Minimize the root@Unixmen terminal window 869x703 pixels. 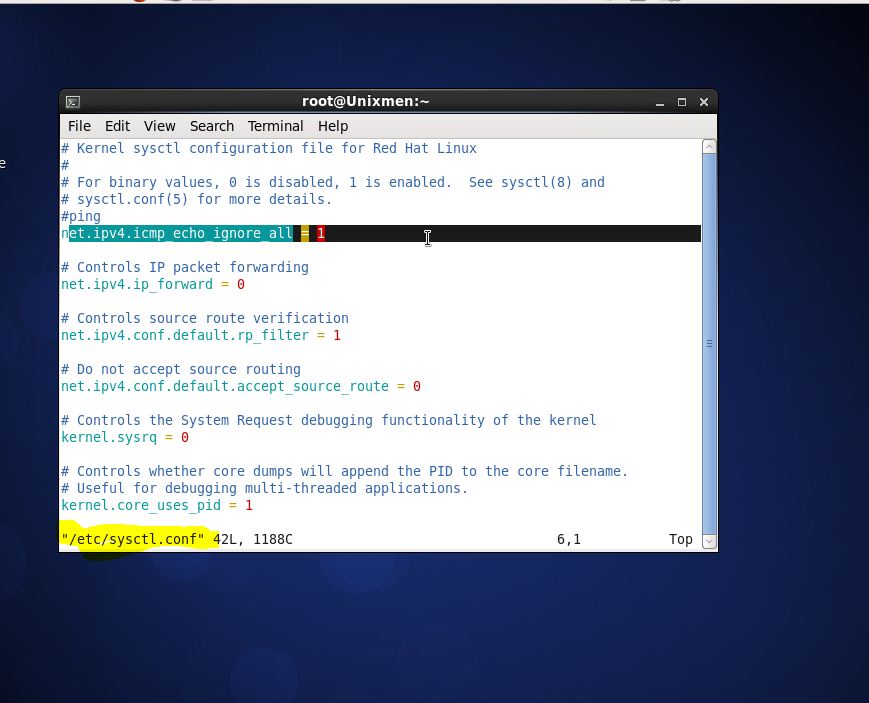(660, 103)
